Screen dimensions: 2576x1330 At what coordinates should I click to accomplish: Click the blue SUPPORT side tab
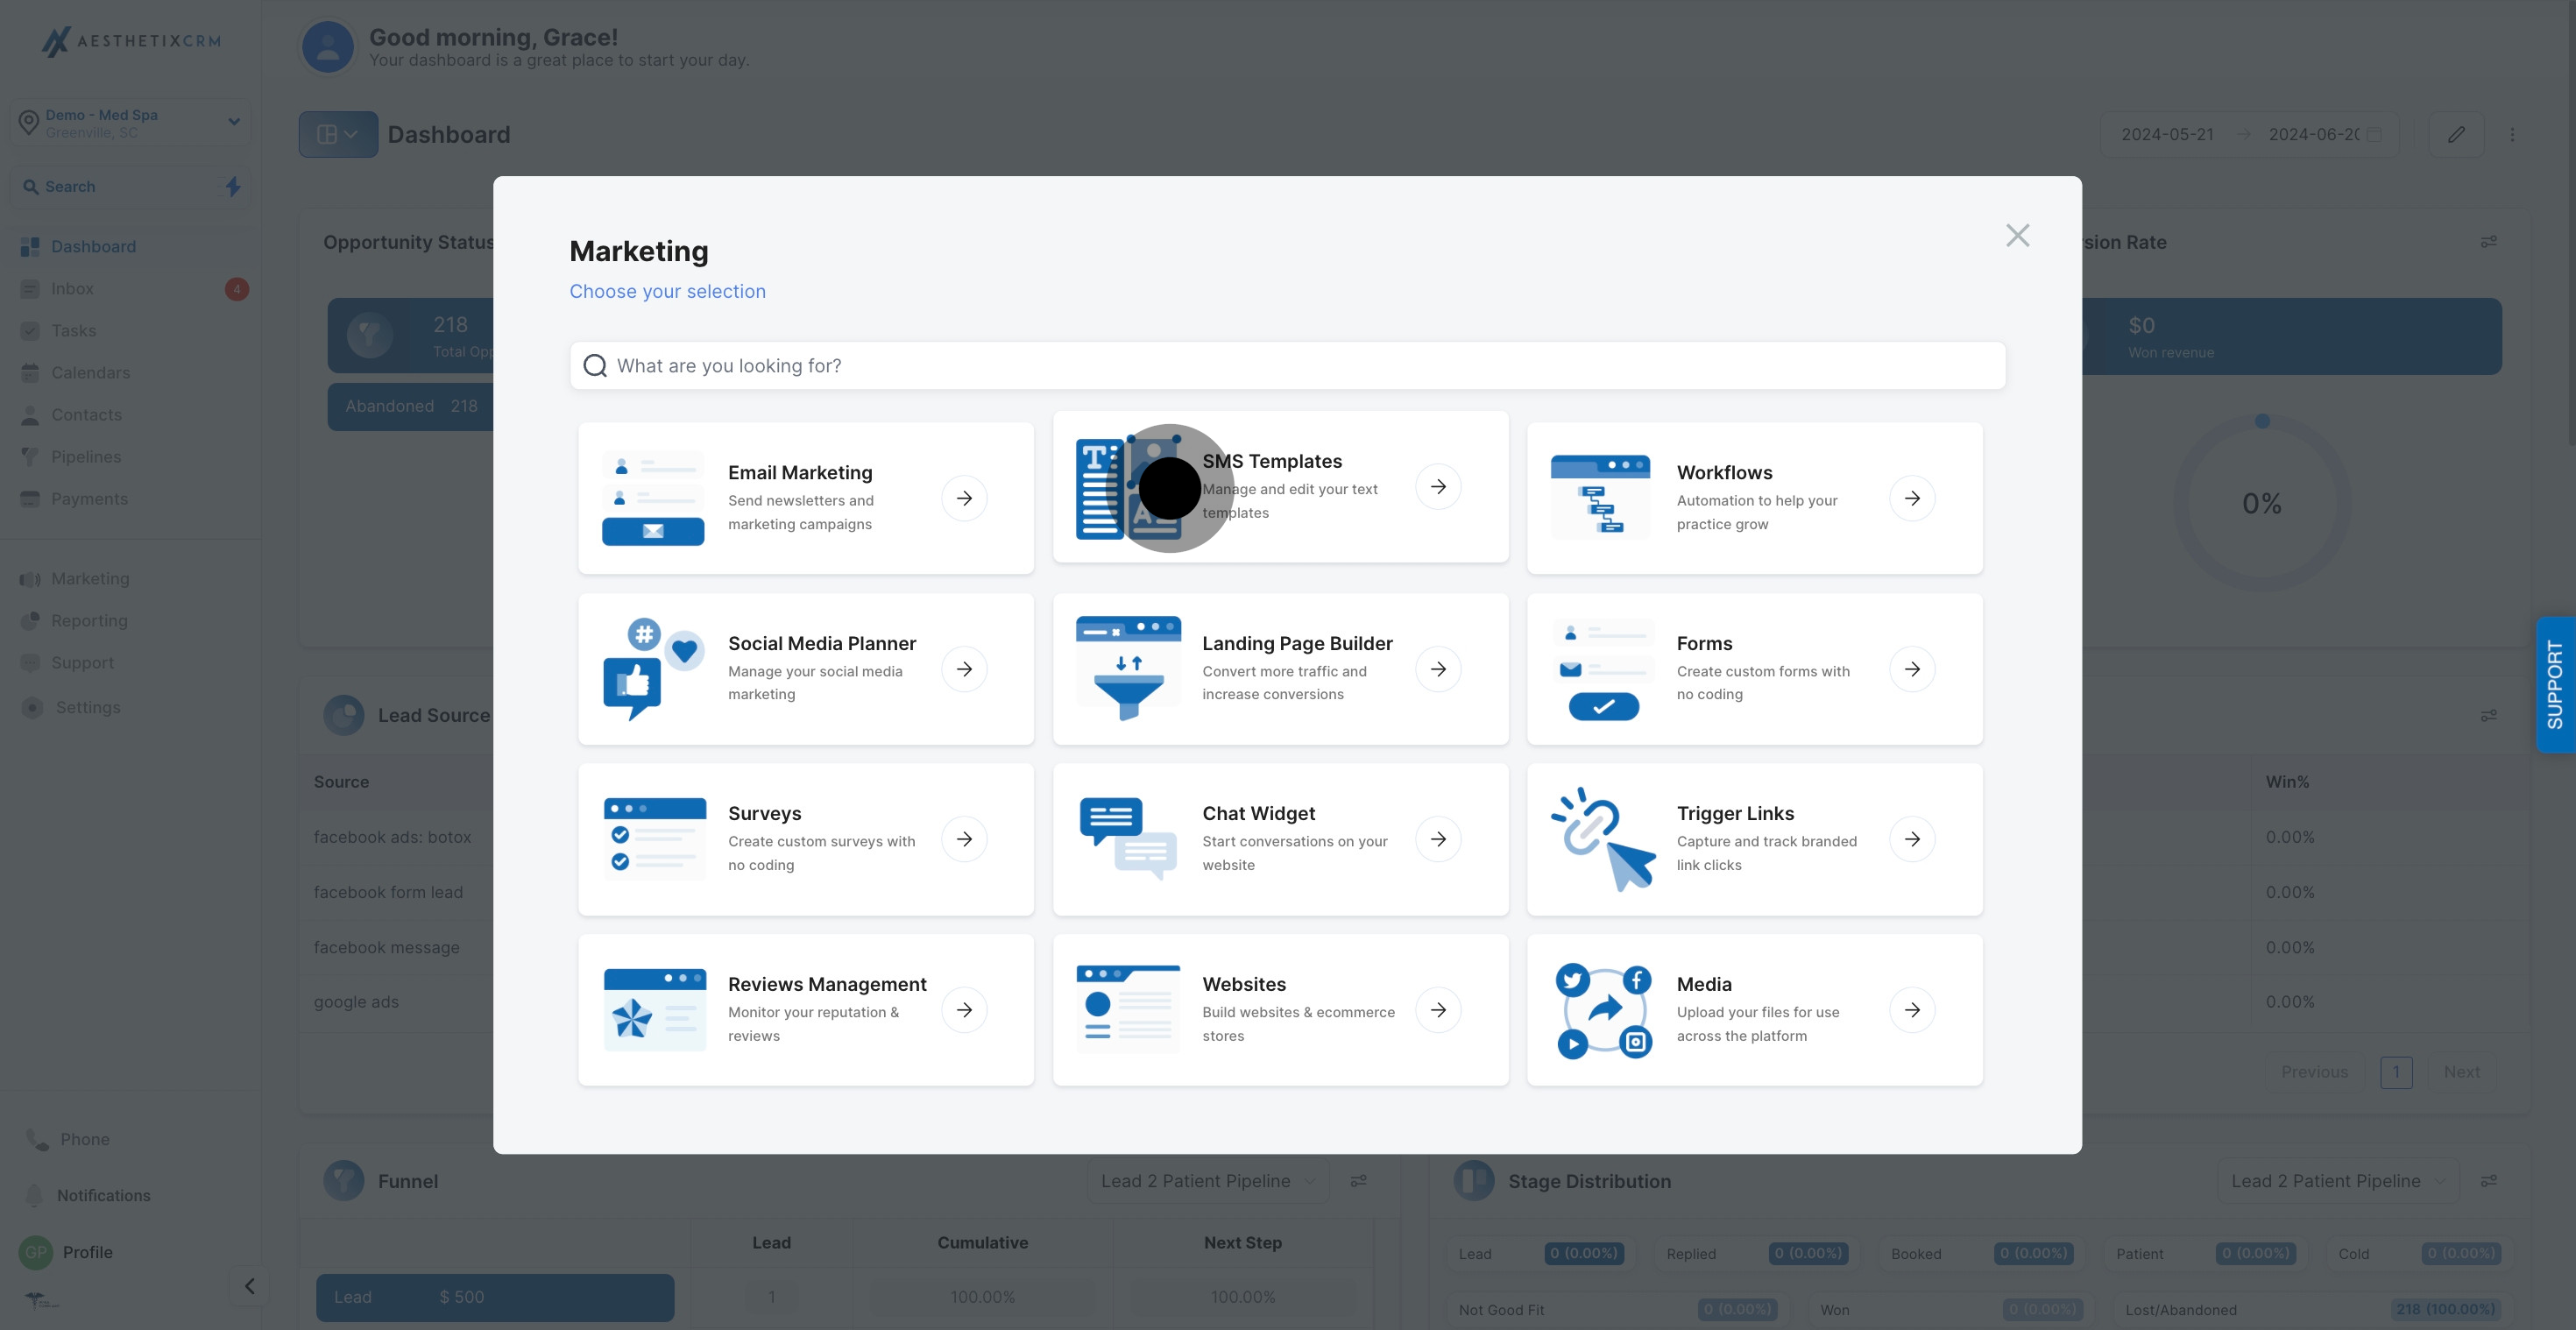2555,685
